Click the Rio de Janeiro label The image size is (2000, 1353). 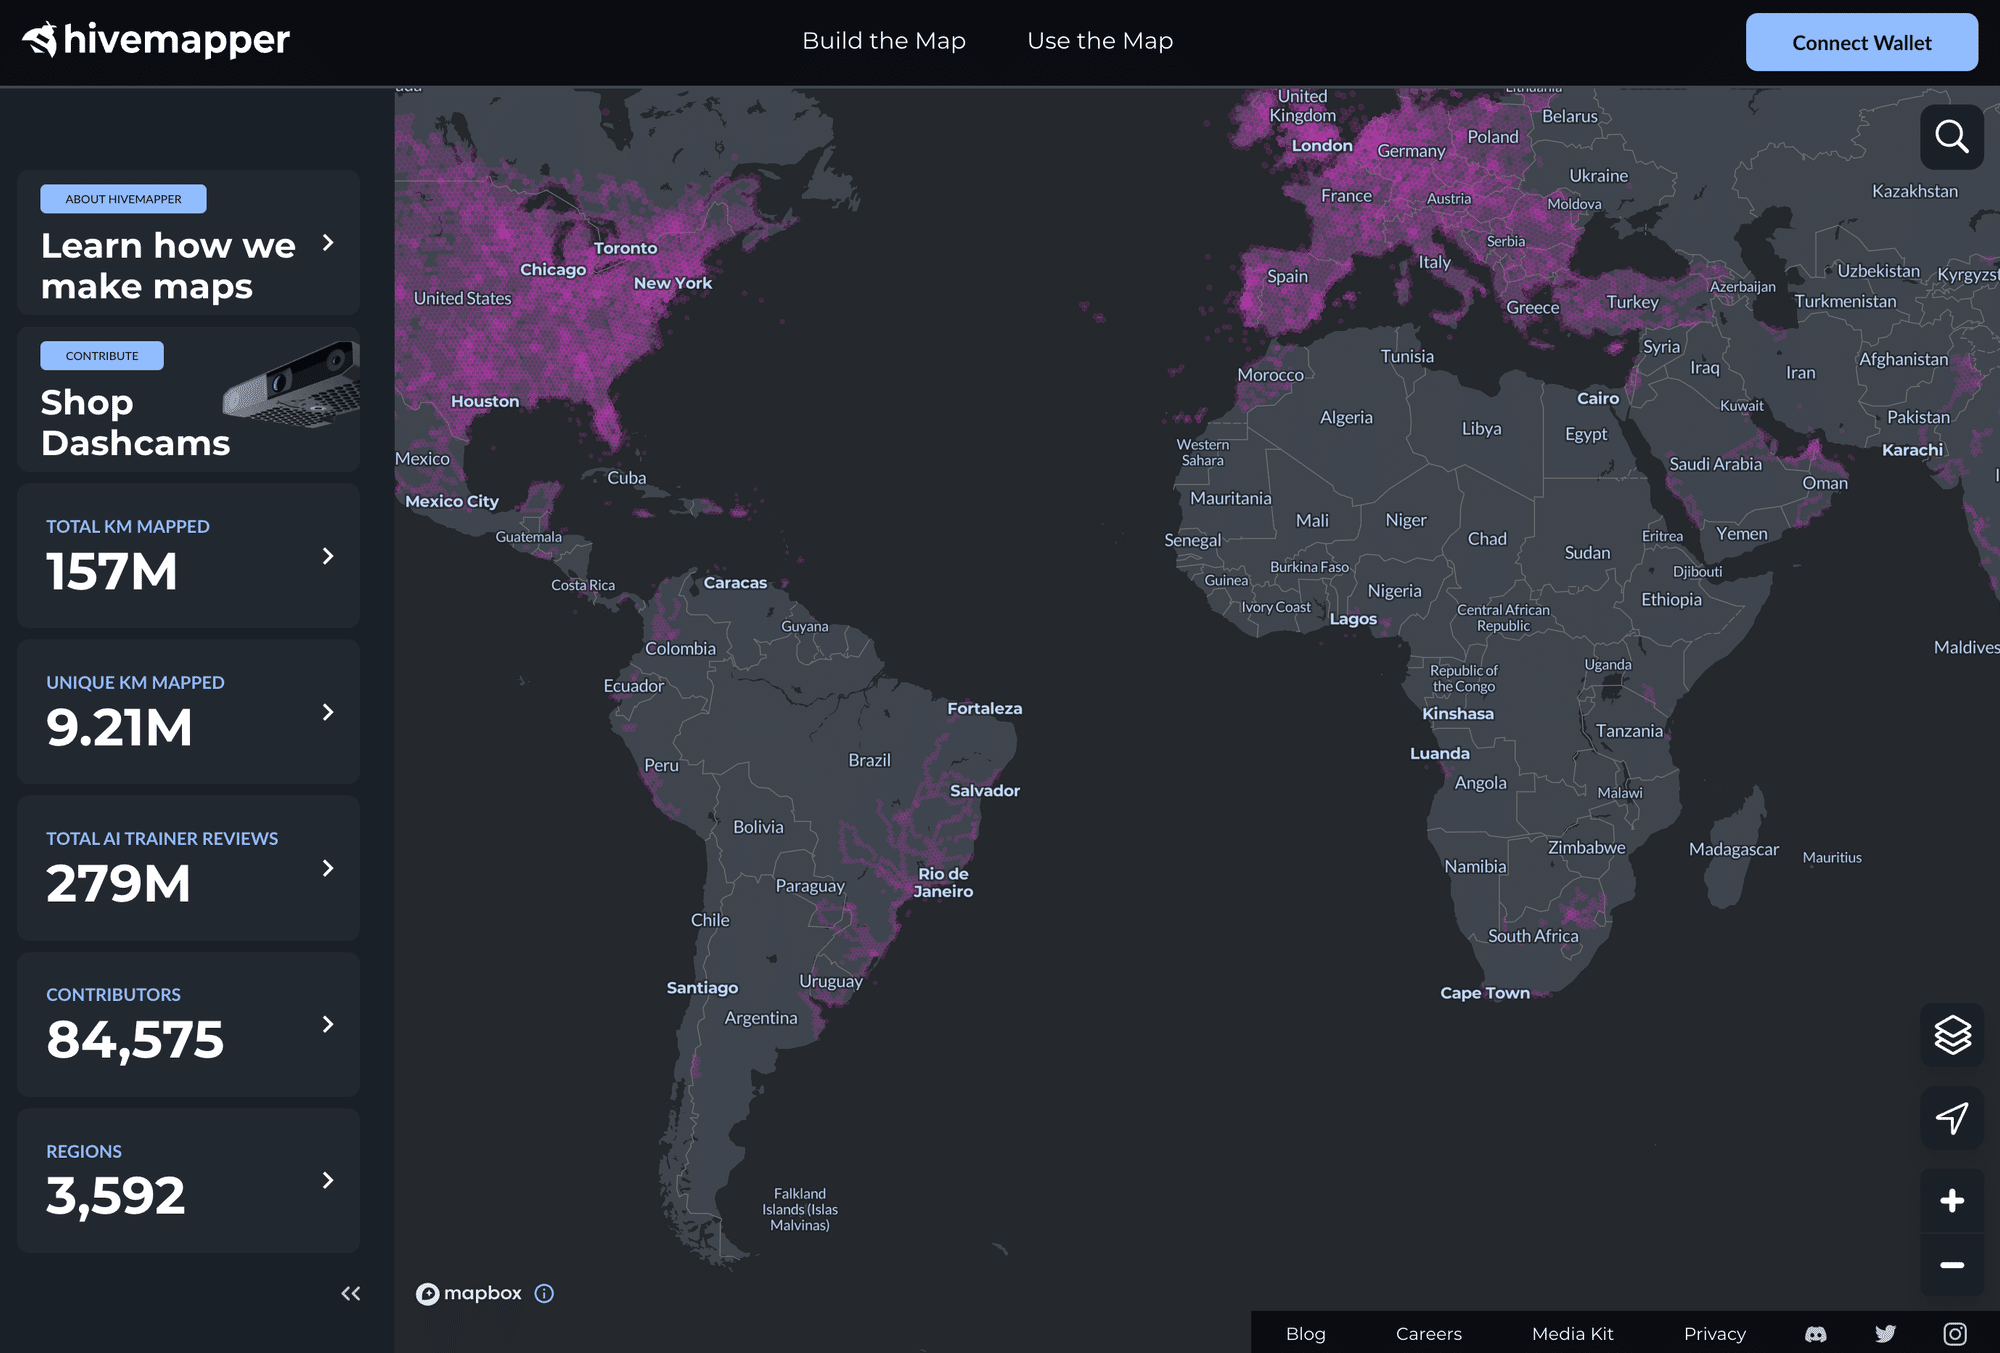[x=943, y=882]
